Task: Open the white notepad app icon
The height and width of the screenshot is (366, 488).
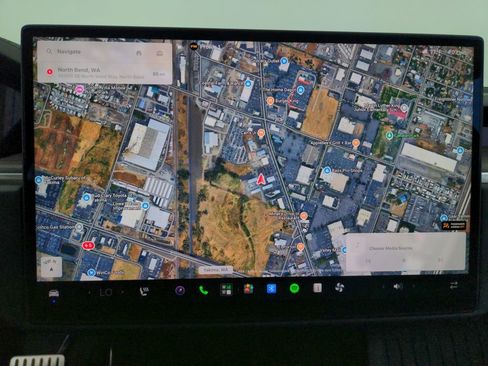Action: (x=317, y=288)
